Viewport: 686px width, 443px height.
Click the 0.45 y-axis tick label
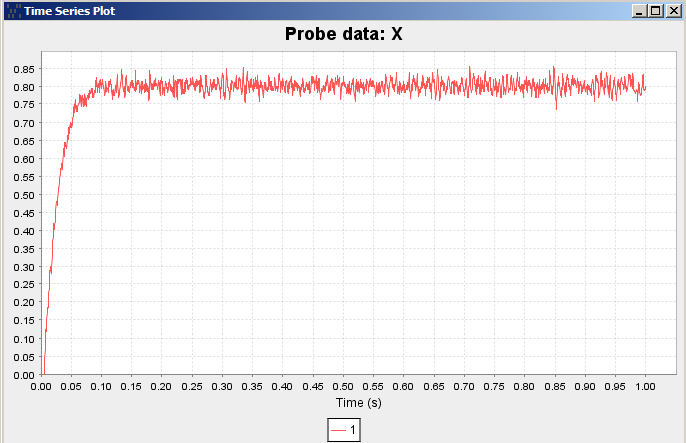24,213
